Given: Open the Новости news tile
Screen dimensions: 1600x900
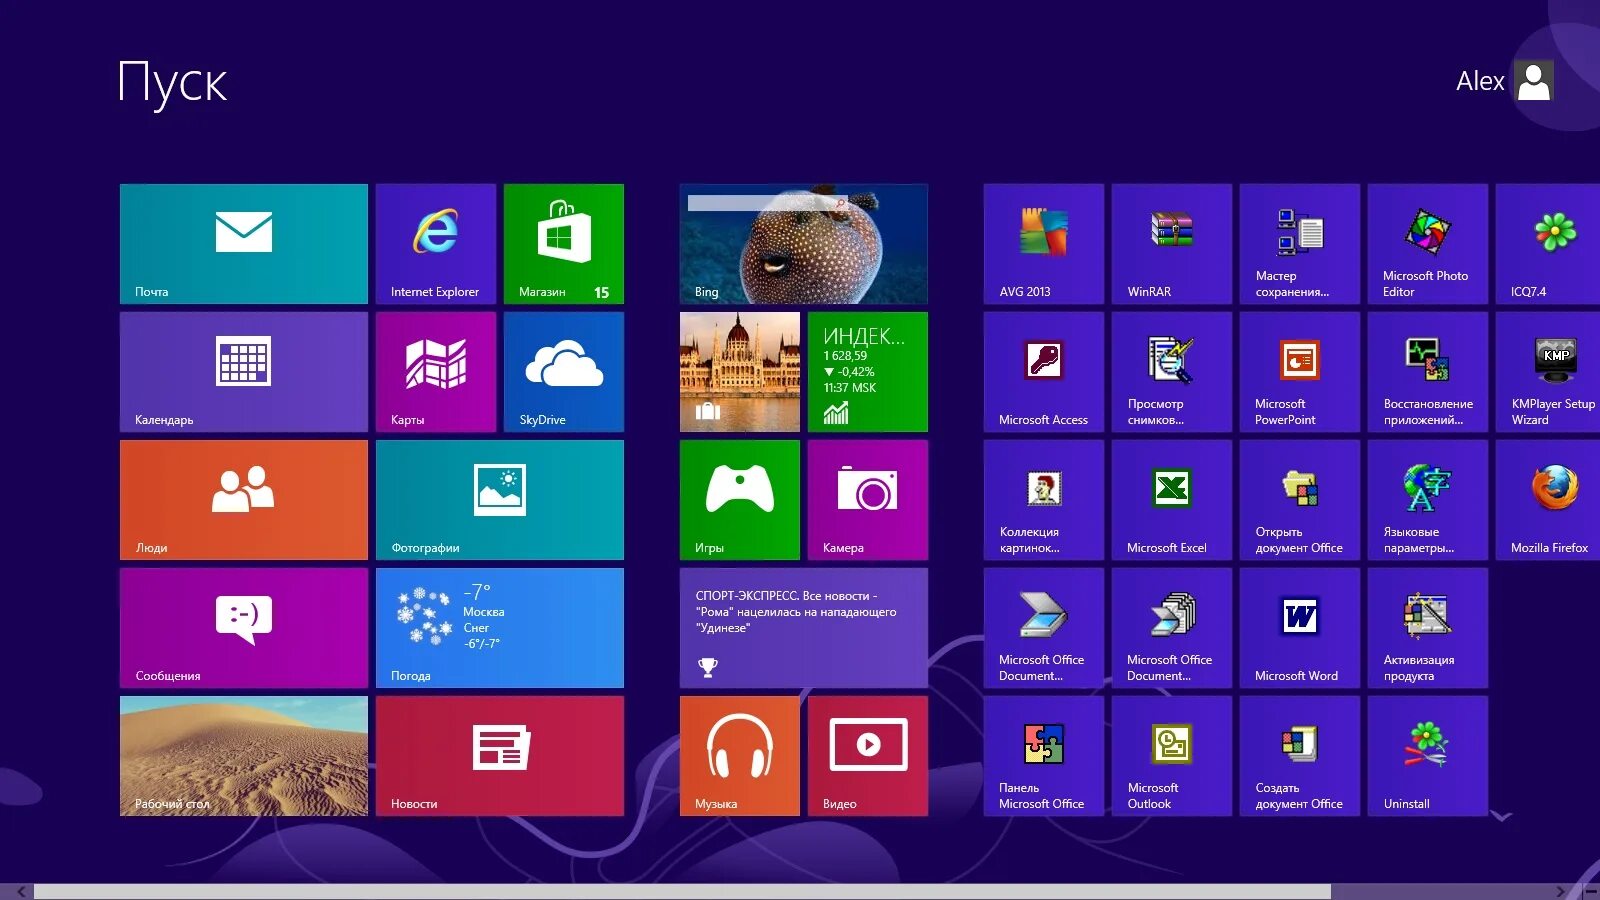Looking at the screenshot, I should (500, 756).
